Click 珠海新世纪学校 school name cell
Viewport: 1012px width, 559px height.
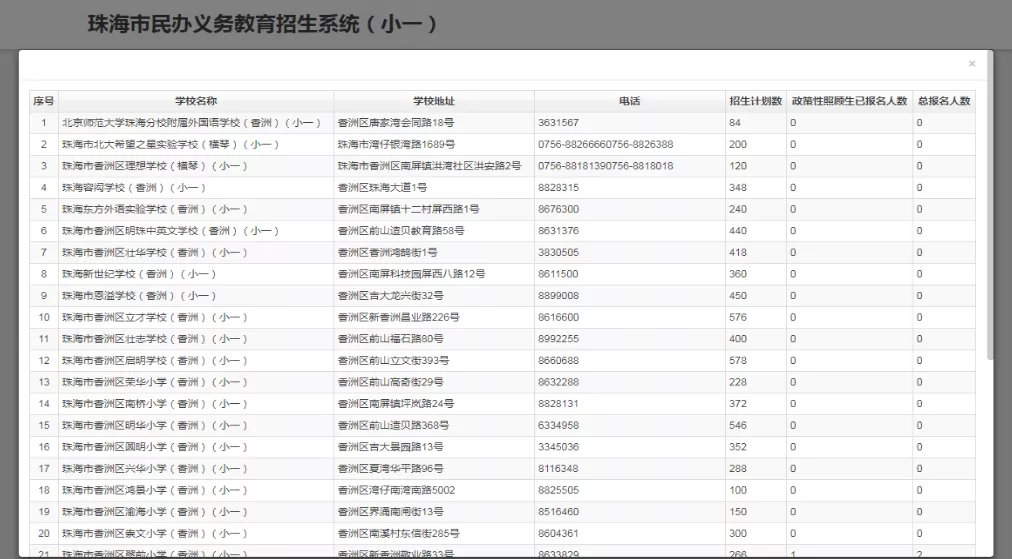coord(139,274)
